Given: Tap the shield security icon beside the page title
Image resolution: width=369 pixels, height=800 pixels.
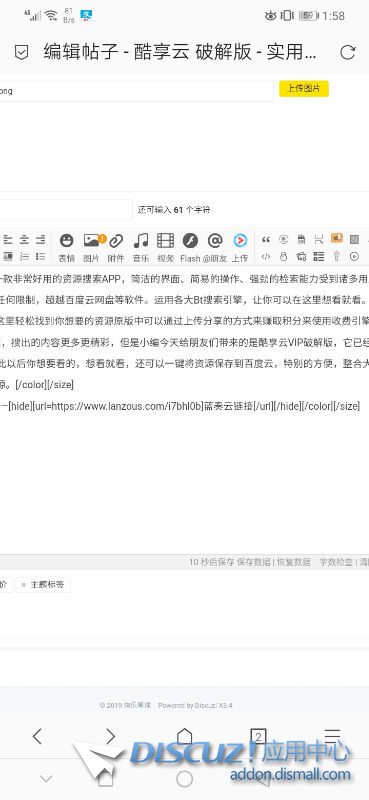Looking at the screenshot, I should [21, 52].
